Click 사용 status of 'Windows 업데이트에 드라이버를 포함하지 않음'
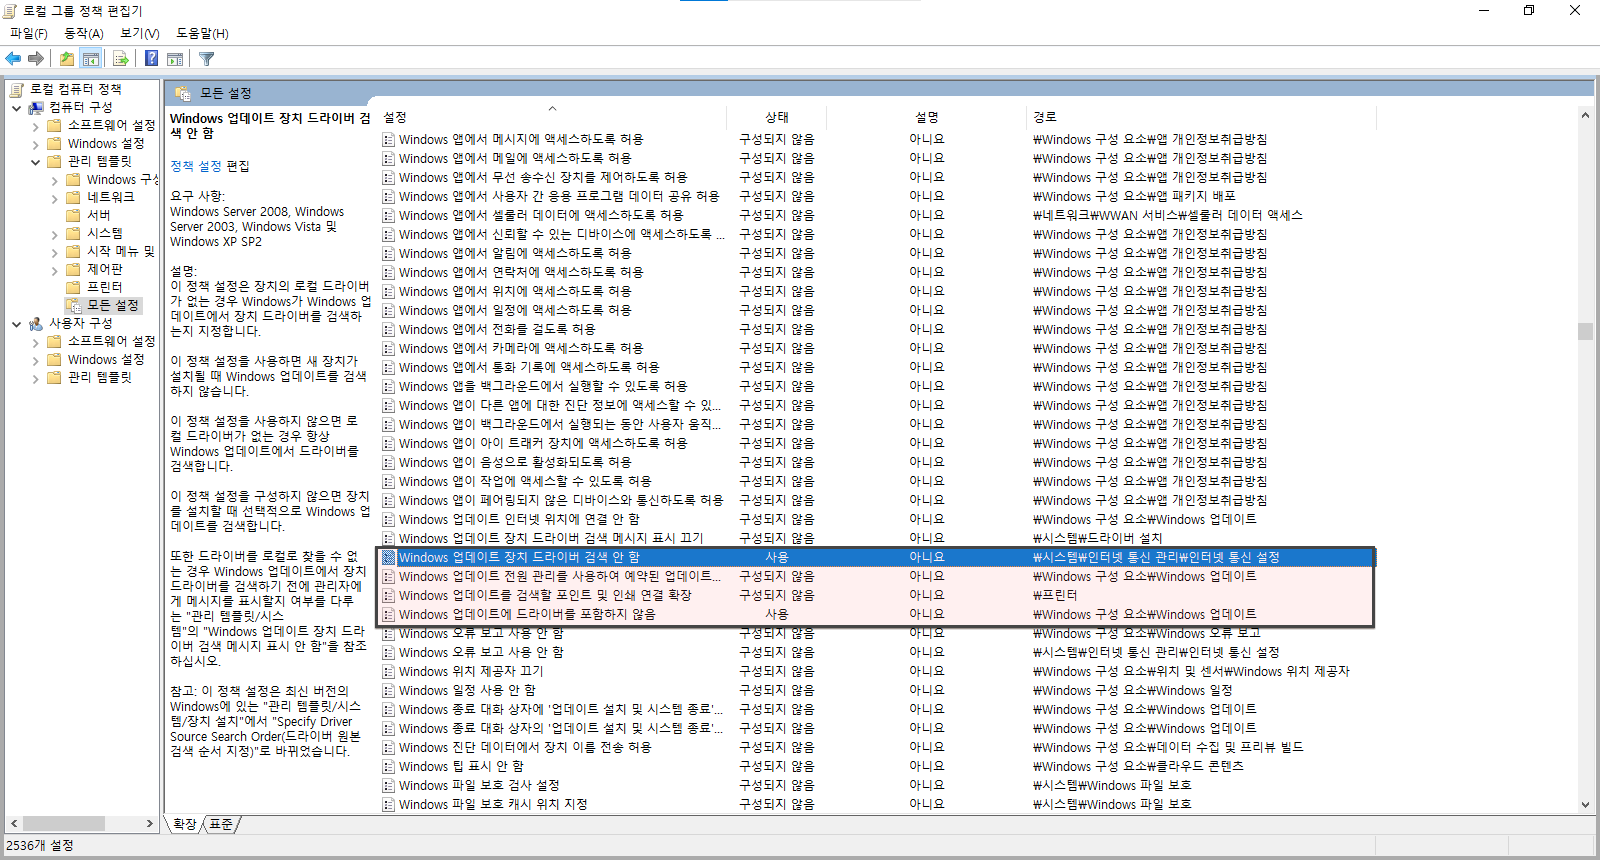This screenshot has height=860, width=1600. click(777, 614)
